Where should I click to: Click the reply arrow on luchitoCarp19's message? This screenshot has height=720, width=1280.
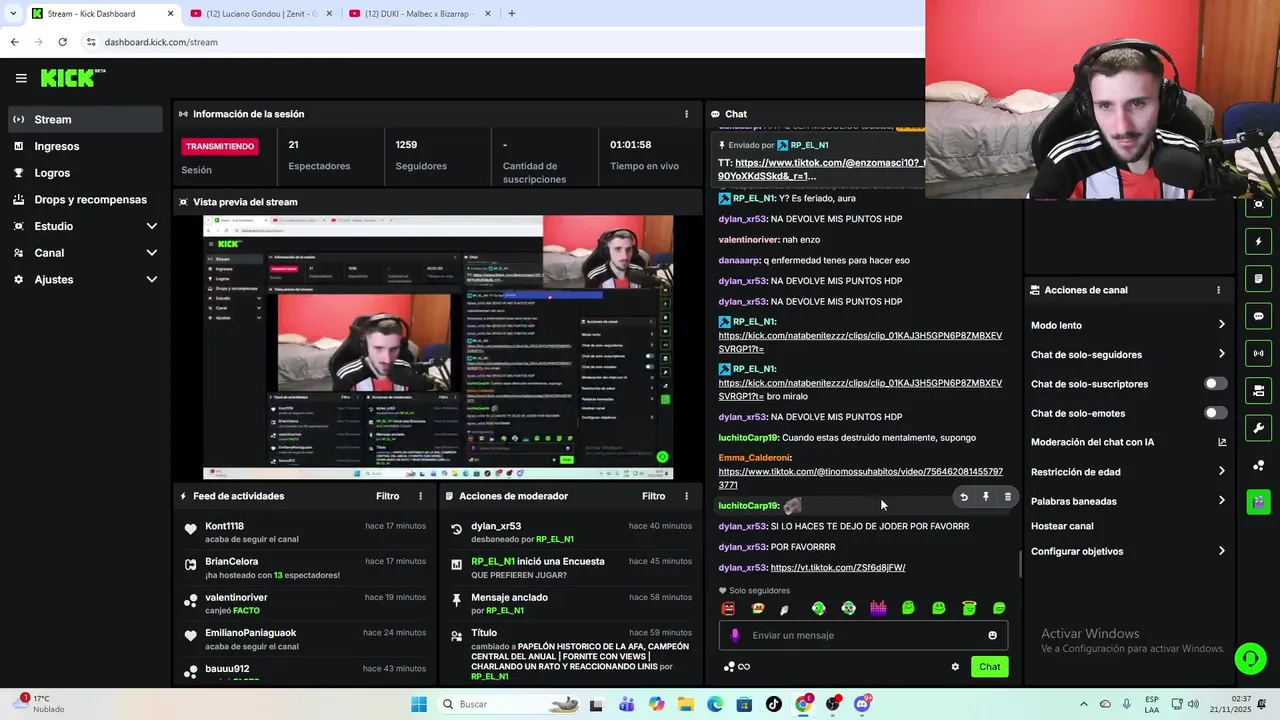click(x=964, y=497)
